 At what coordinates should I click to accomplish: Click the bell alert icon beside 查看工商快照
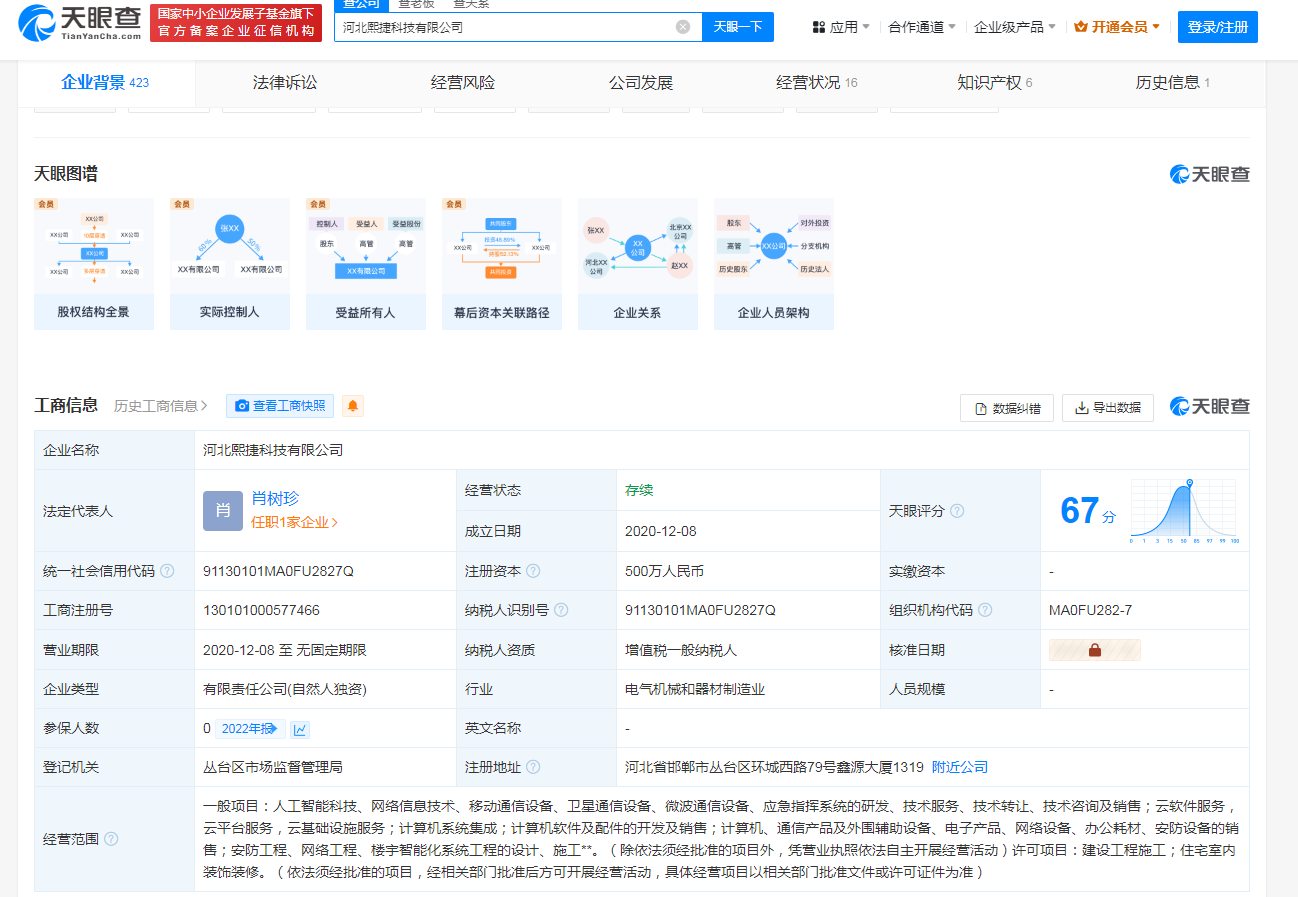(352, 406)
